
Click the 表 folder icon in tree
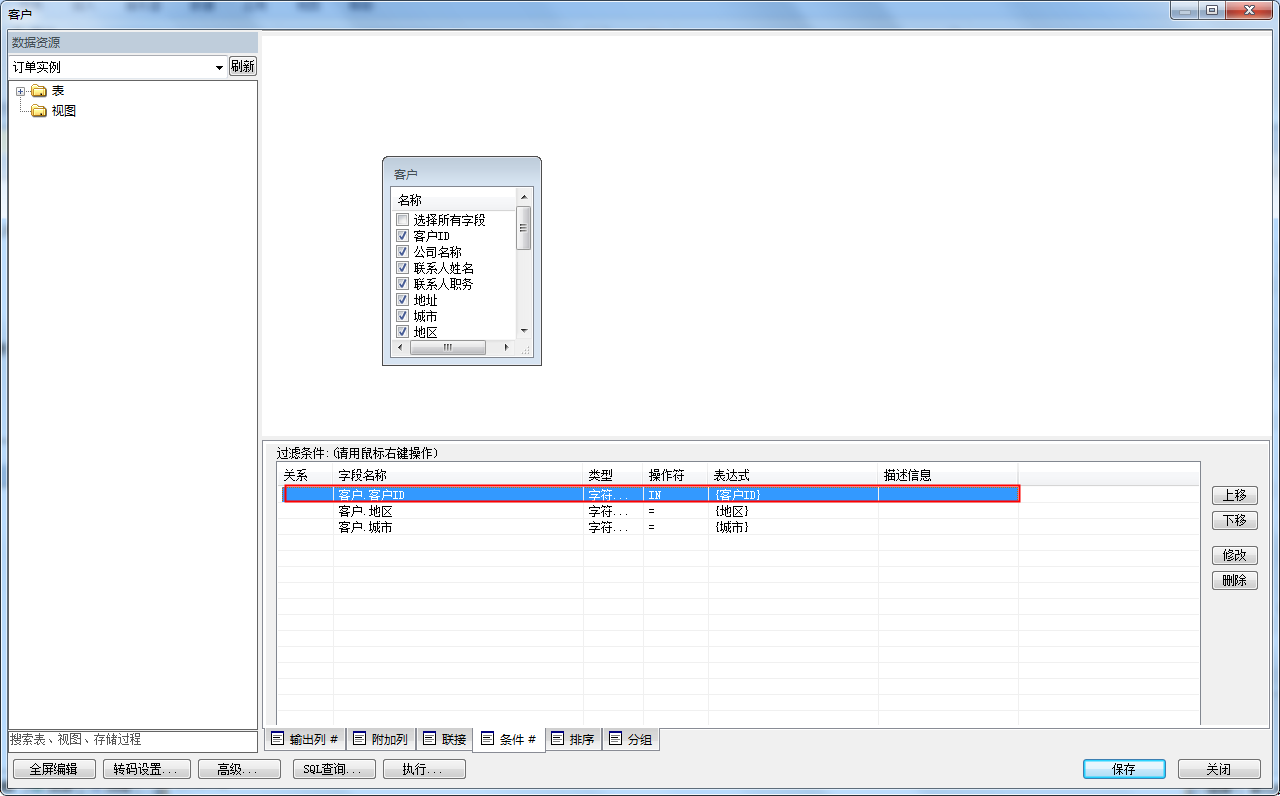coord(39,91)
